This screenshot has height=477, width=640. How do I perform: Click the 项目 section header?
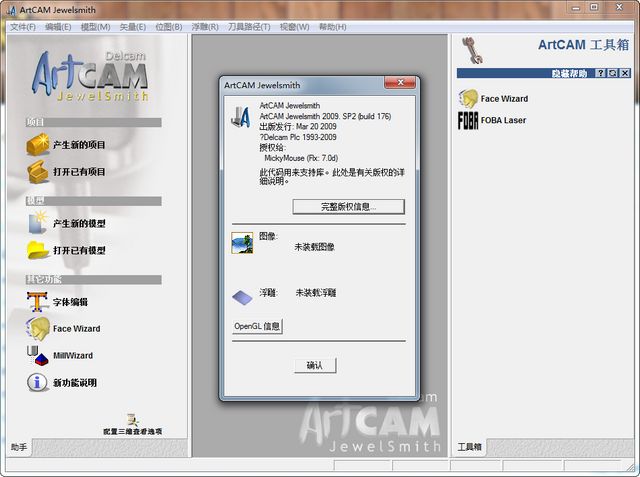94,122
